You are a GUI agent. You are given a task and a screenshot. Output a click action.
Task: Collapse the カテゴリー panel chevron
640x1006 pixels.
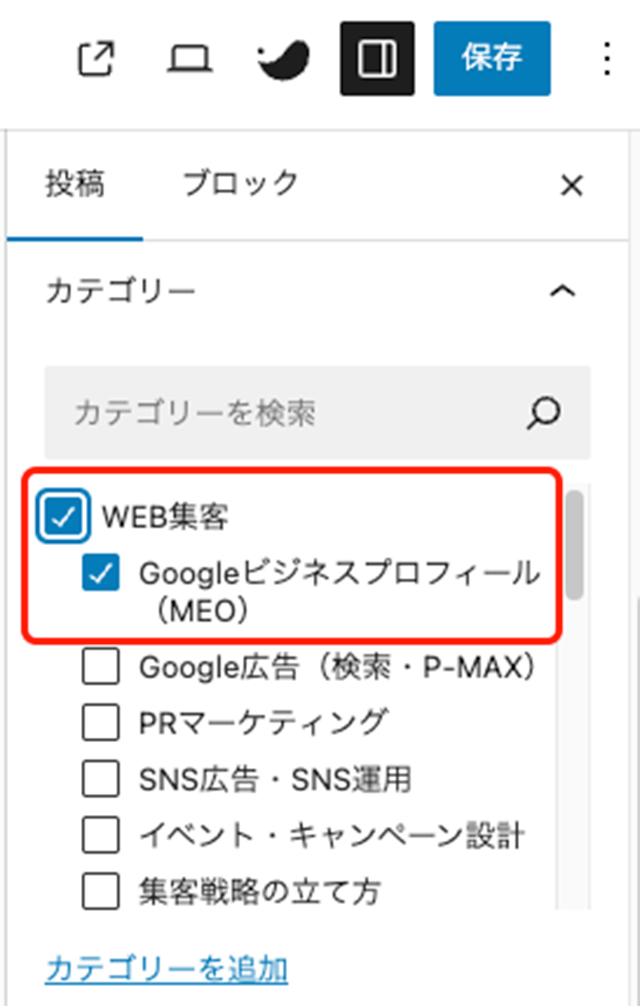(x=563, y=291)
